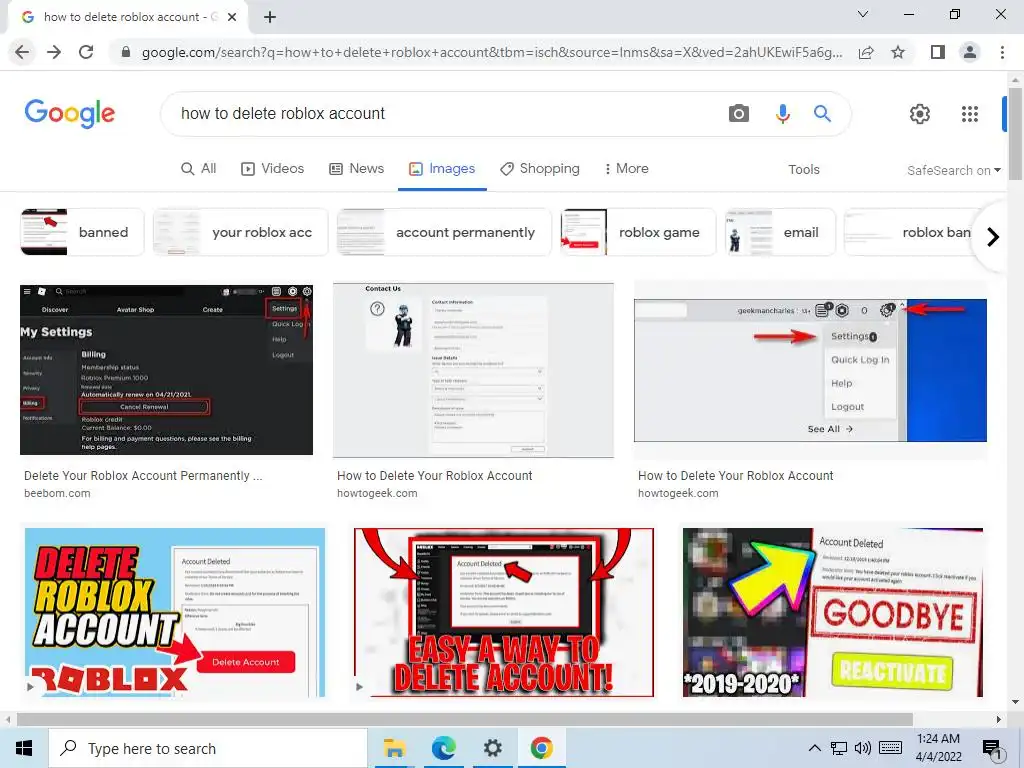Launch Microsoft Edge from taskbar
The height and width of the screenshot is (768, 1024).
point(443,748)
